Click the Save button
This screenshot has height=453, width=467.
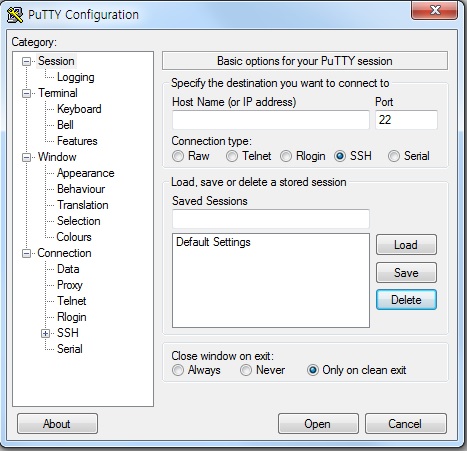point(406,273)
